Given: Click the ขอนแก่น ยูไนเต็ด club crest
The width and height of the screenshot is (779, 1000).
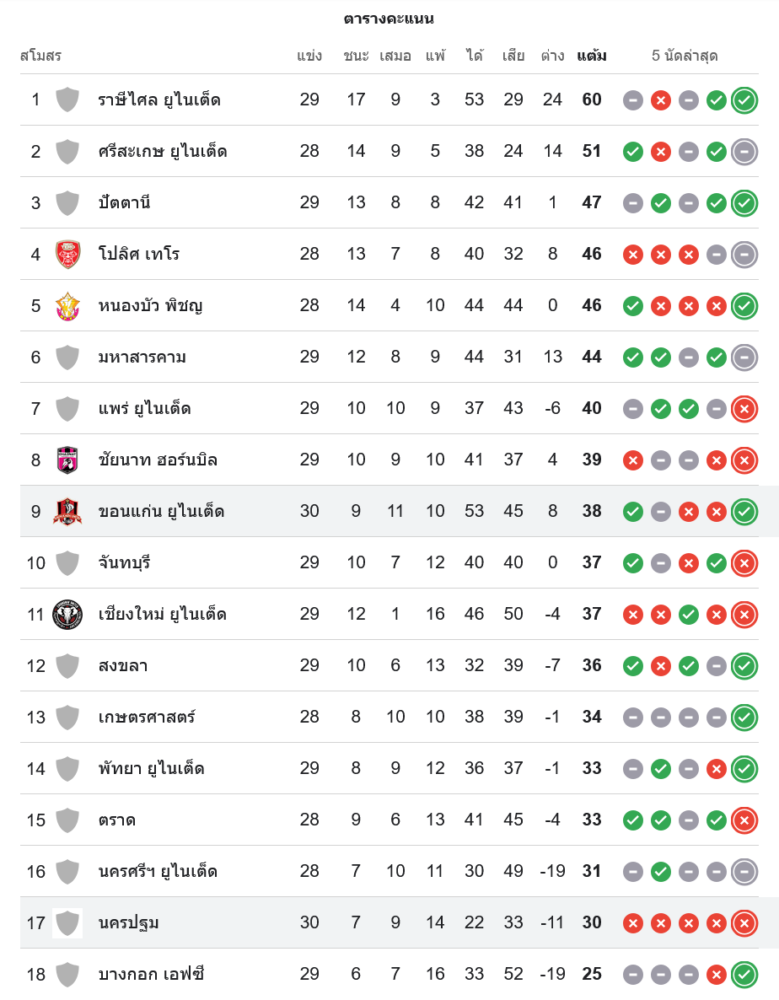Looking at the screenshot, I should point(67,511).
